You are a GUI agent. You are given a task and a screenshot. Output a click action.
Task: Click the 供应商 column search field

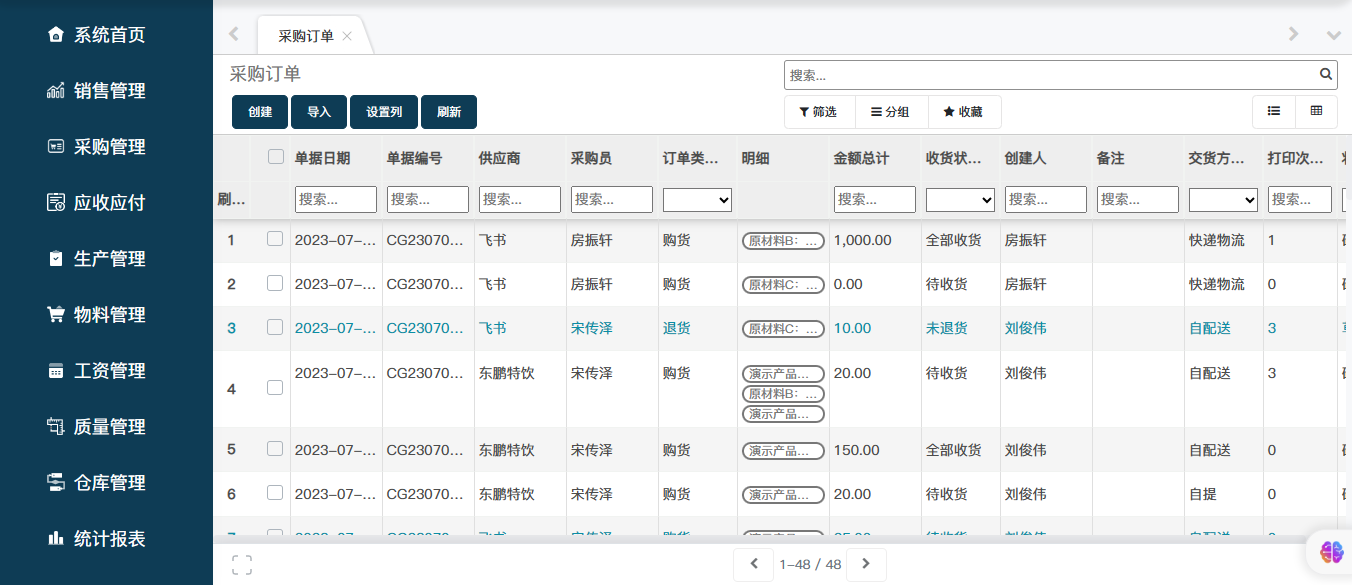pos(519,200)
